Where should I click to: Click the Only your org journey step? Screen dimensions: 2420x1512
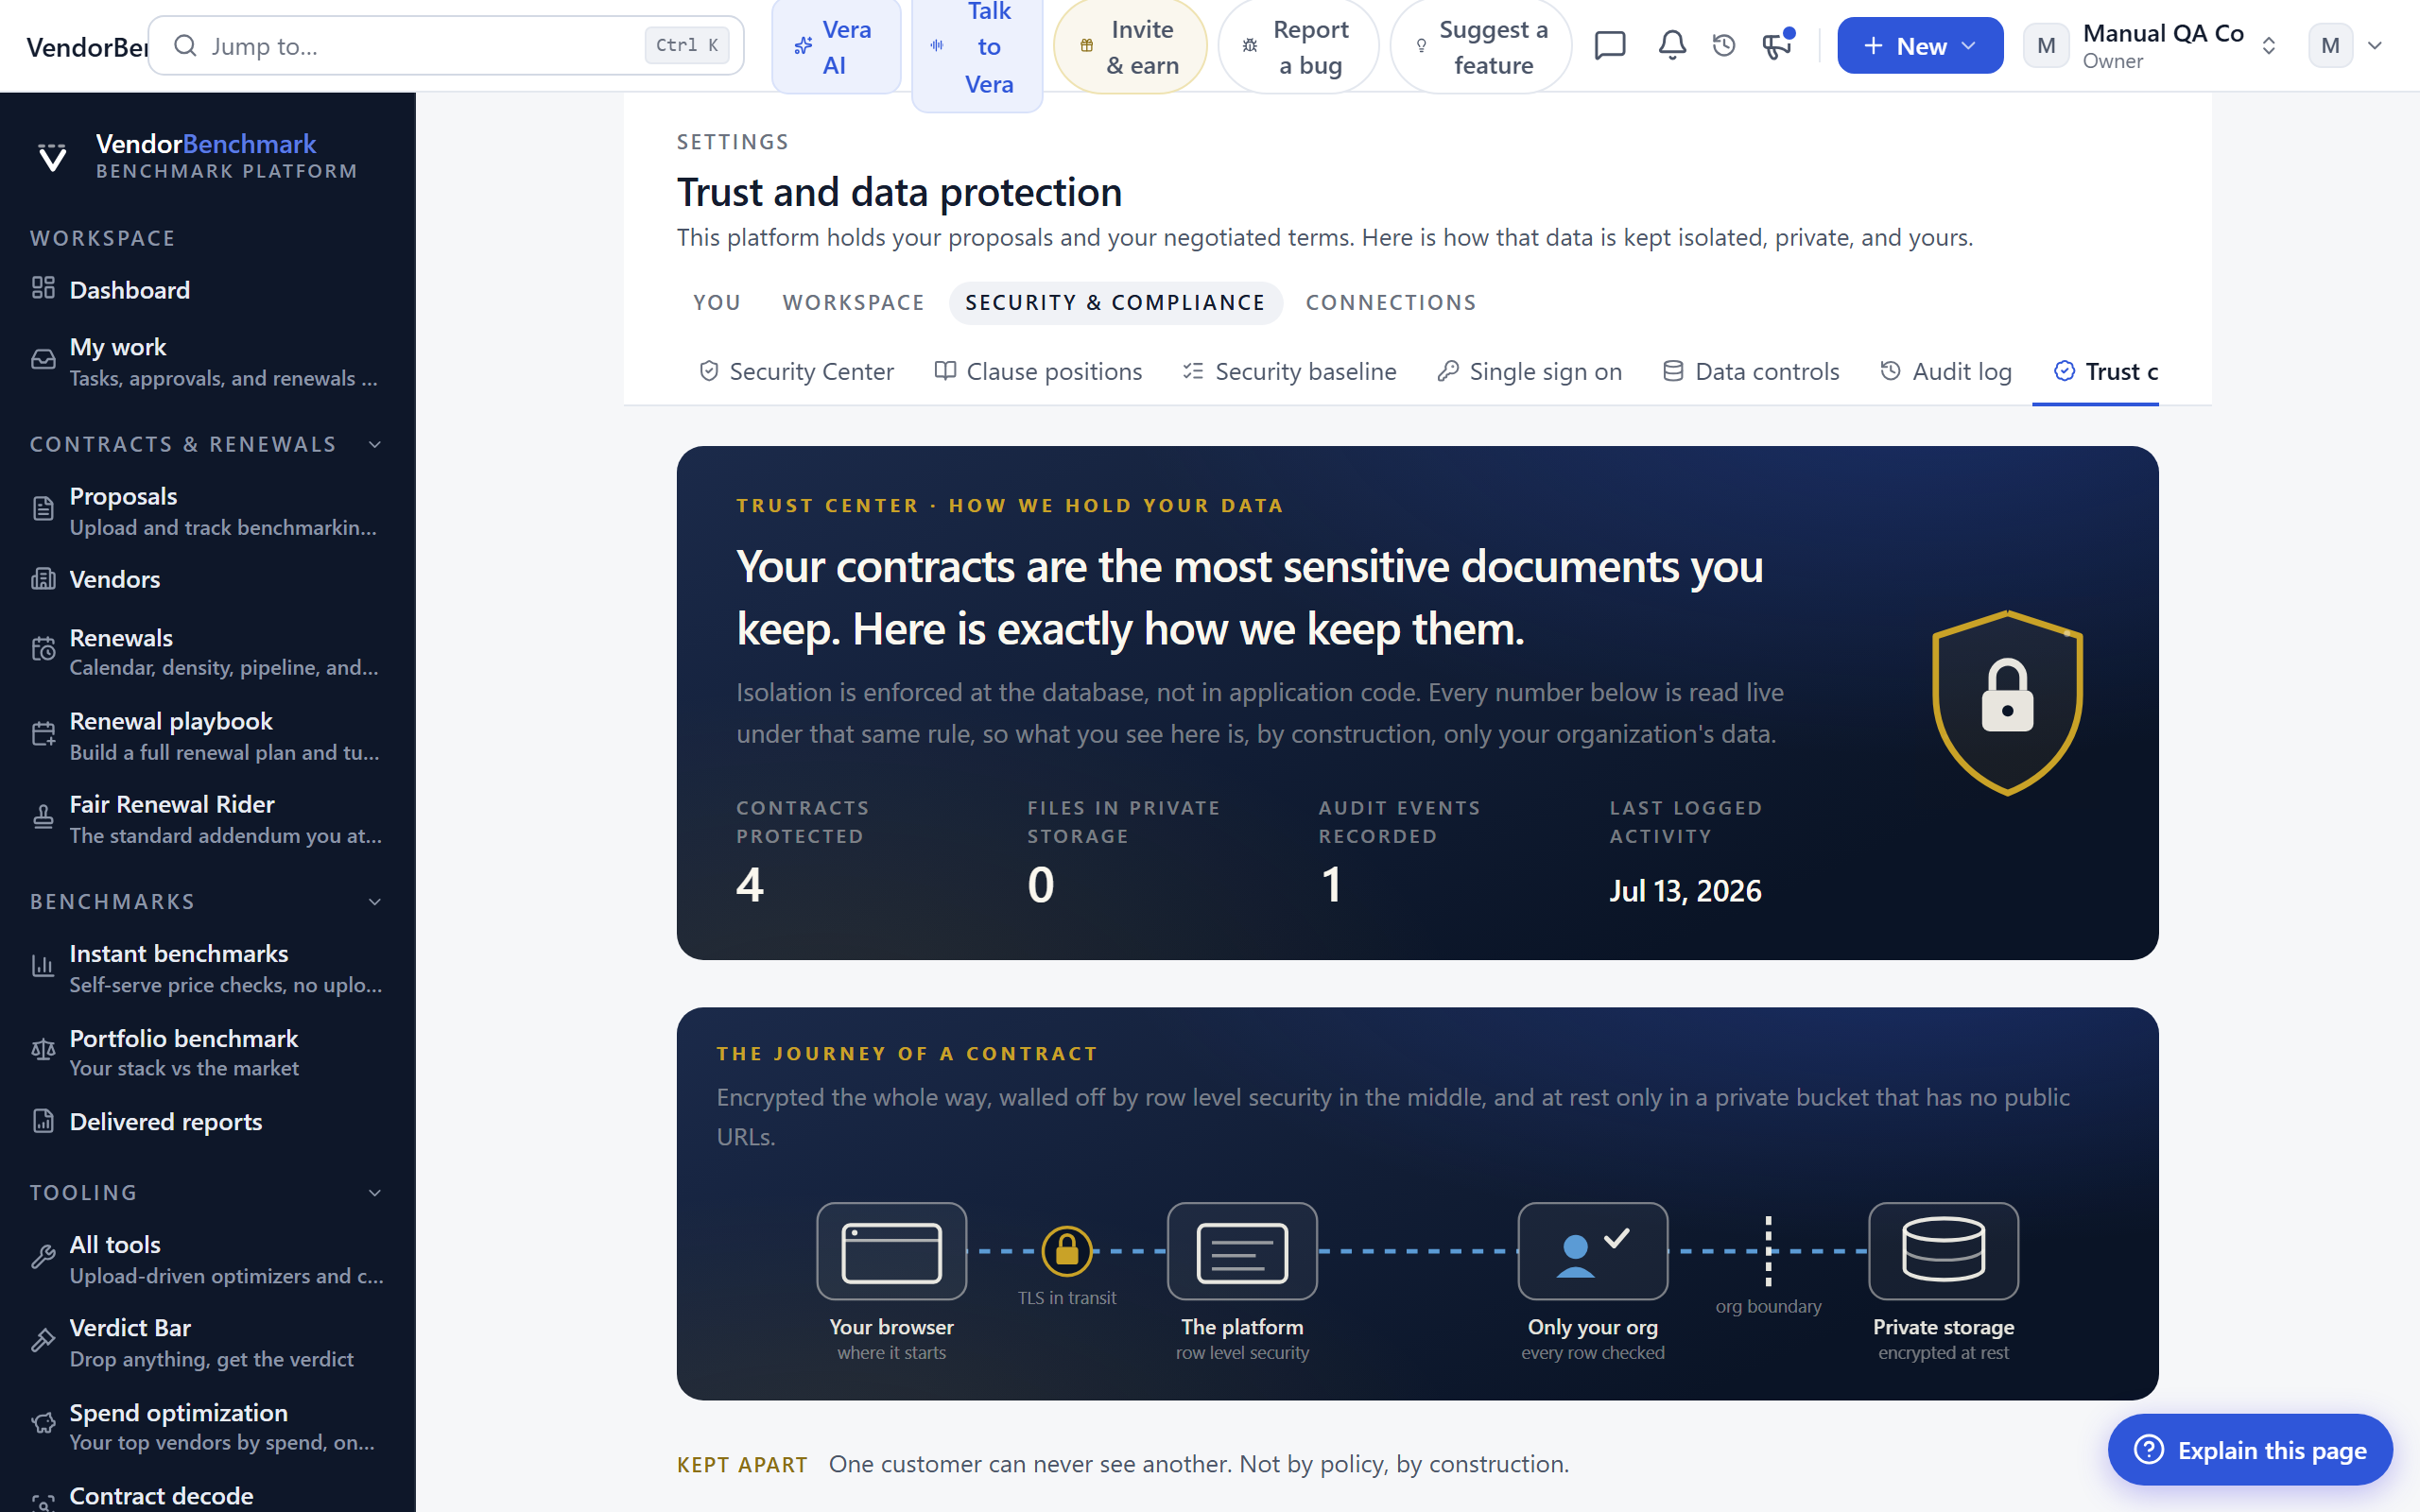[x=1593, y=1282]
